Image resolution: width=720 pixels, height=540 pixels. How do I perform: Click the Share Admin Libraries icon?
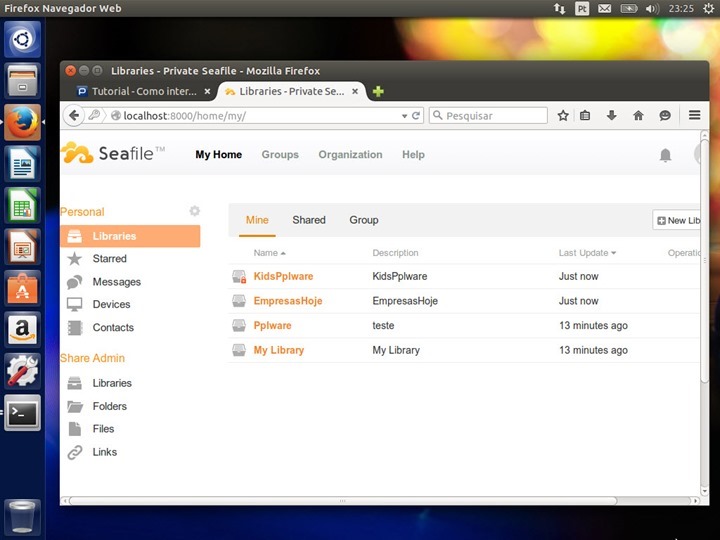[x=74, y=383]
